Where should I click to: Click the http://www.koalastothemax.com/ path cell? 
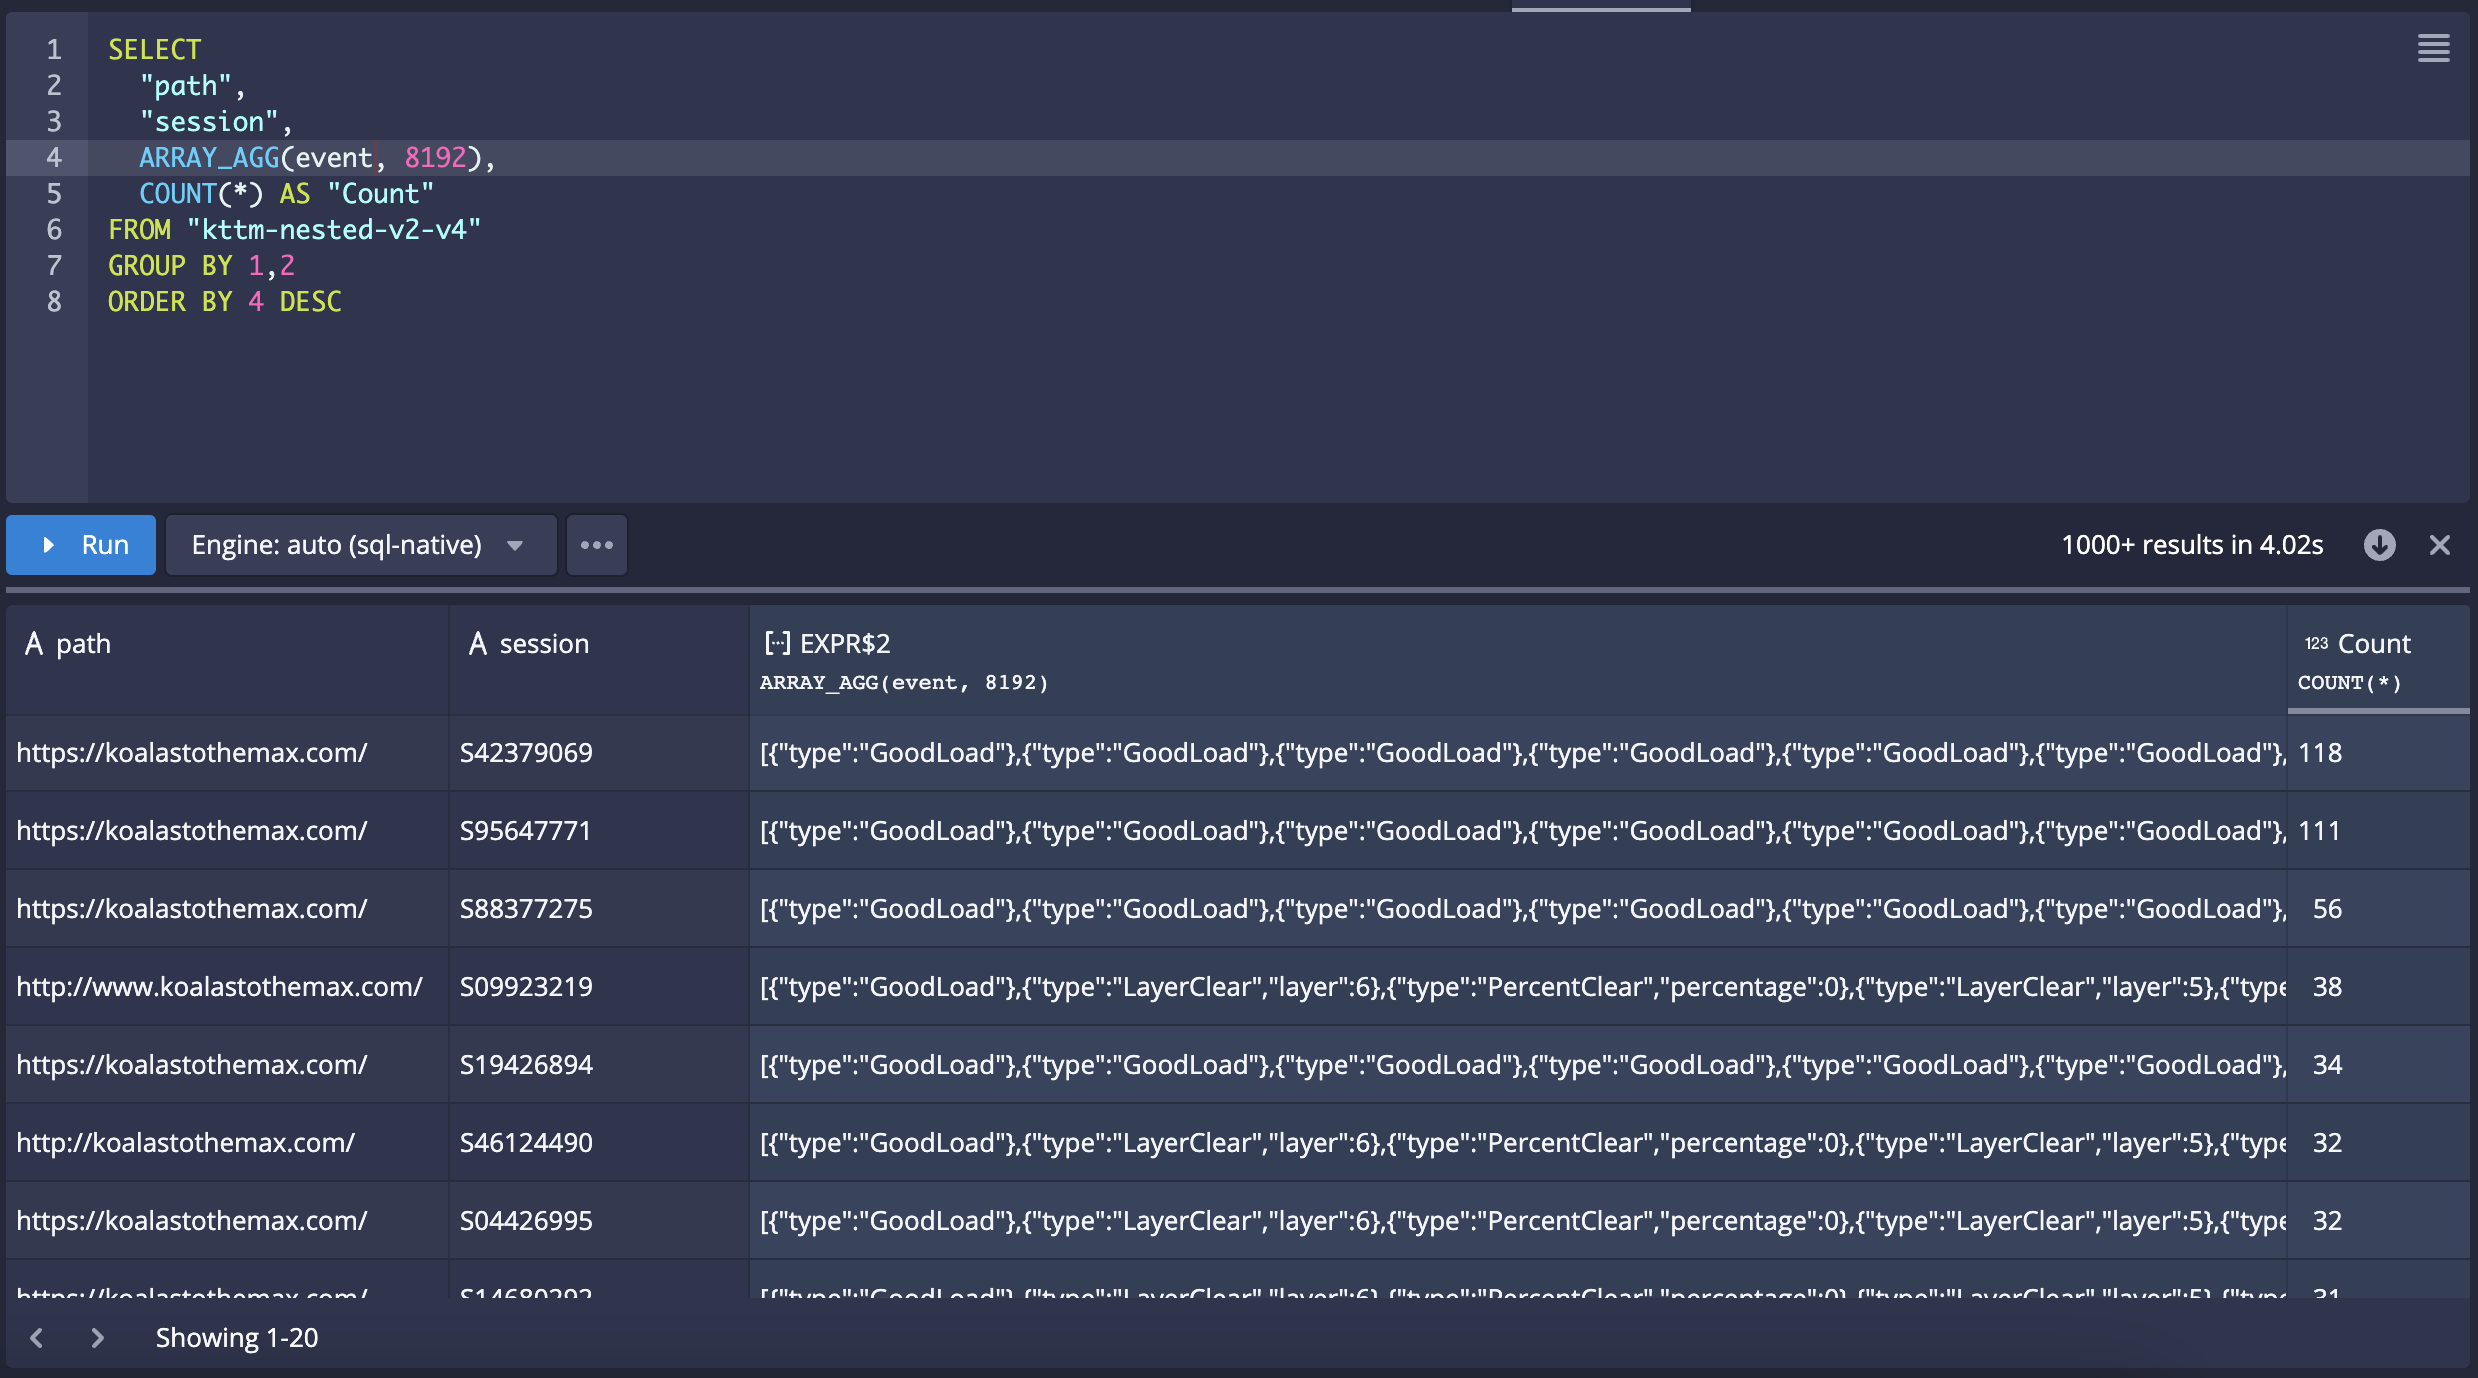point(220,987)
